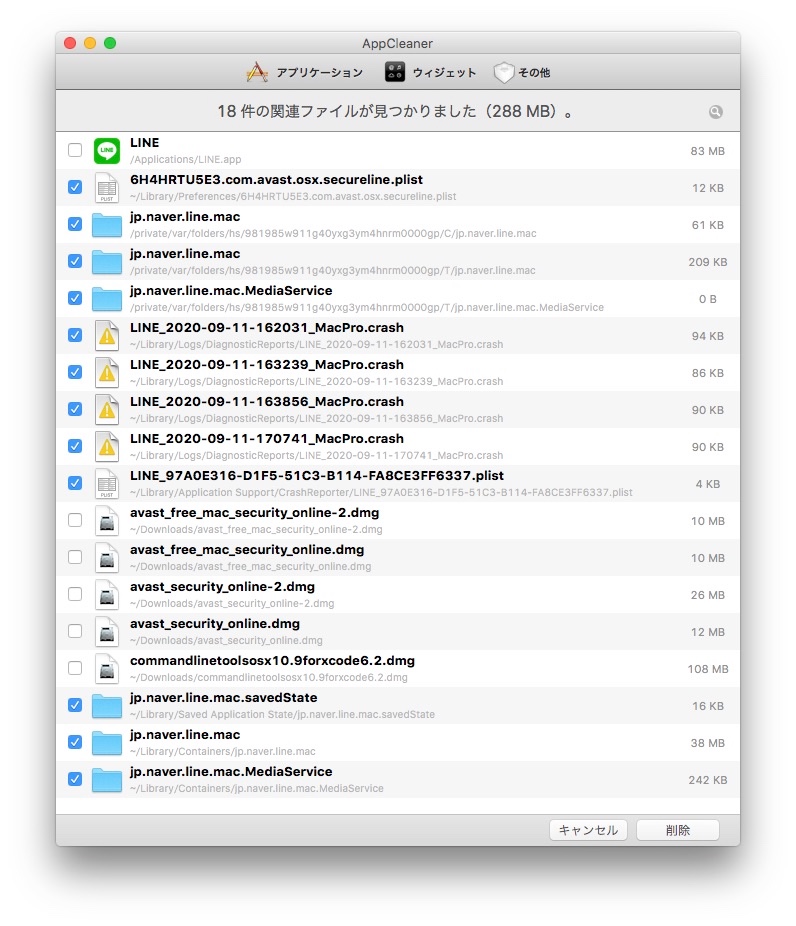Click the applications A-shaped toolbar icon
This screenshot has height=926, width=796.
tap(257, 72)
